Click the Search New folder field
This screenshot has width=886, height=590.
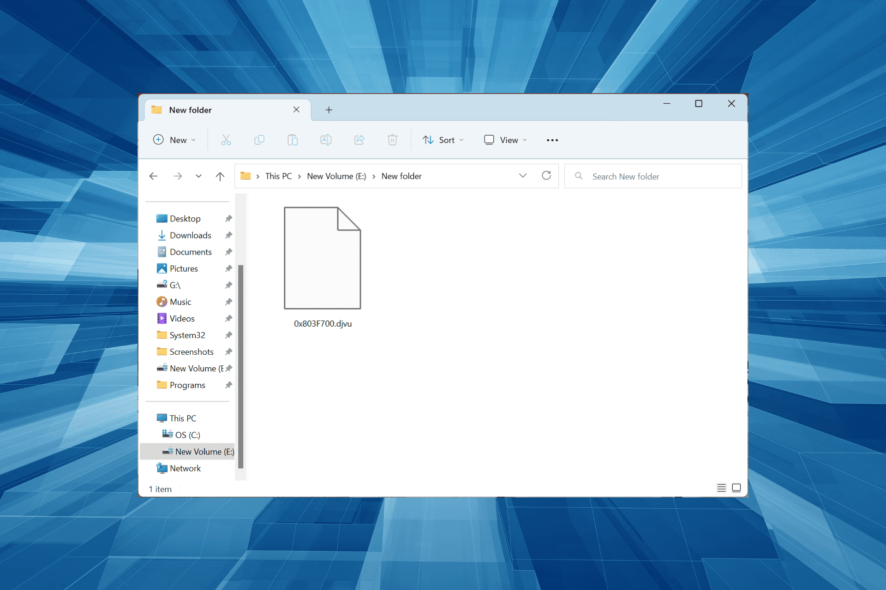(653, 176)
